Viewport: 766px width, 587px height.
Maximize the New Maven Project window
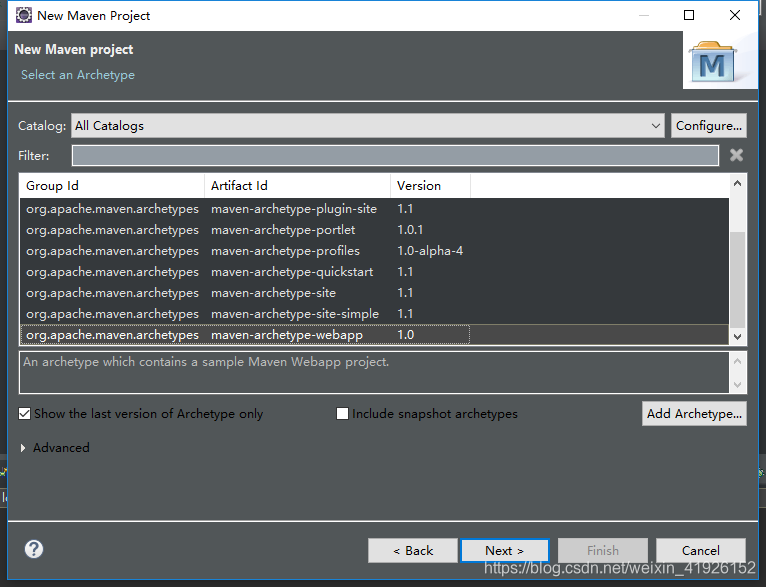click(689, 15)
